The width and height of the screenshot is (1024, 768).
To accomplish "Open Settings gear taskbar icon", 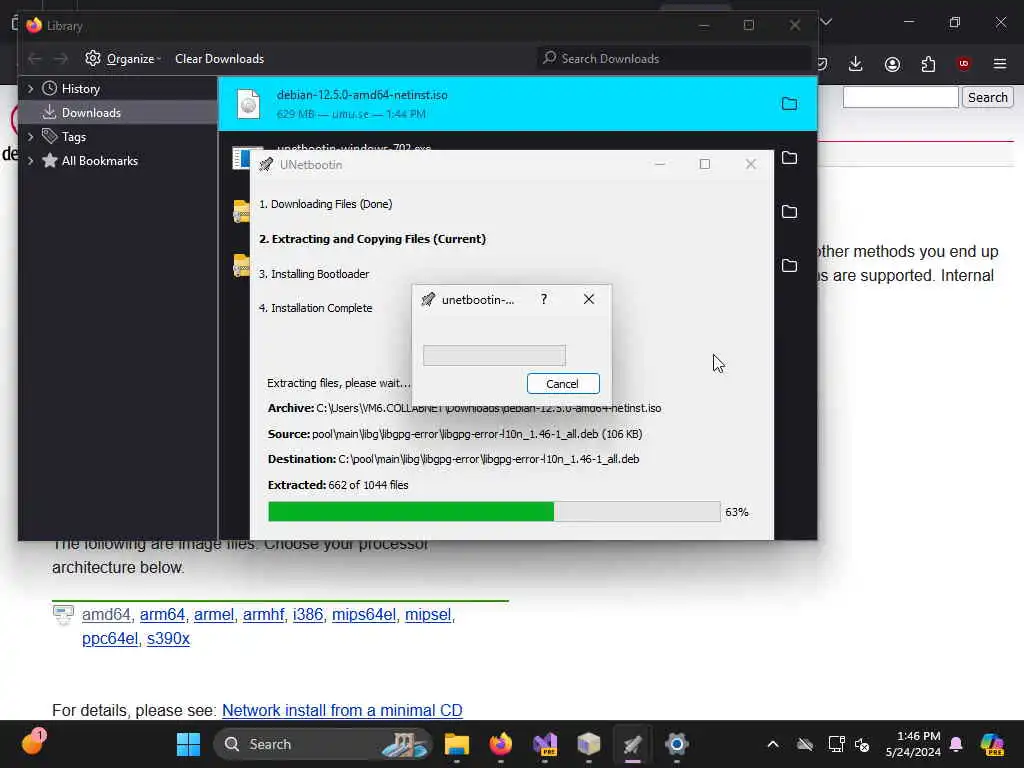I will [x=677, y=744].
